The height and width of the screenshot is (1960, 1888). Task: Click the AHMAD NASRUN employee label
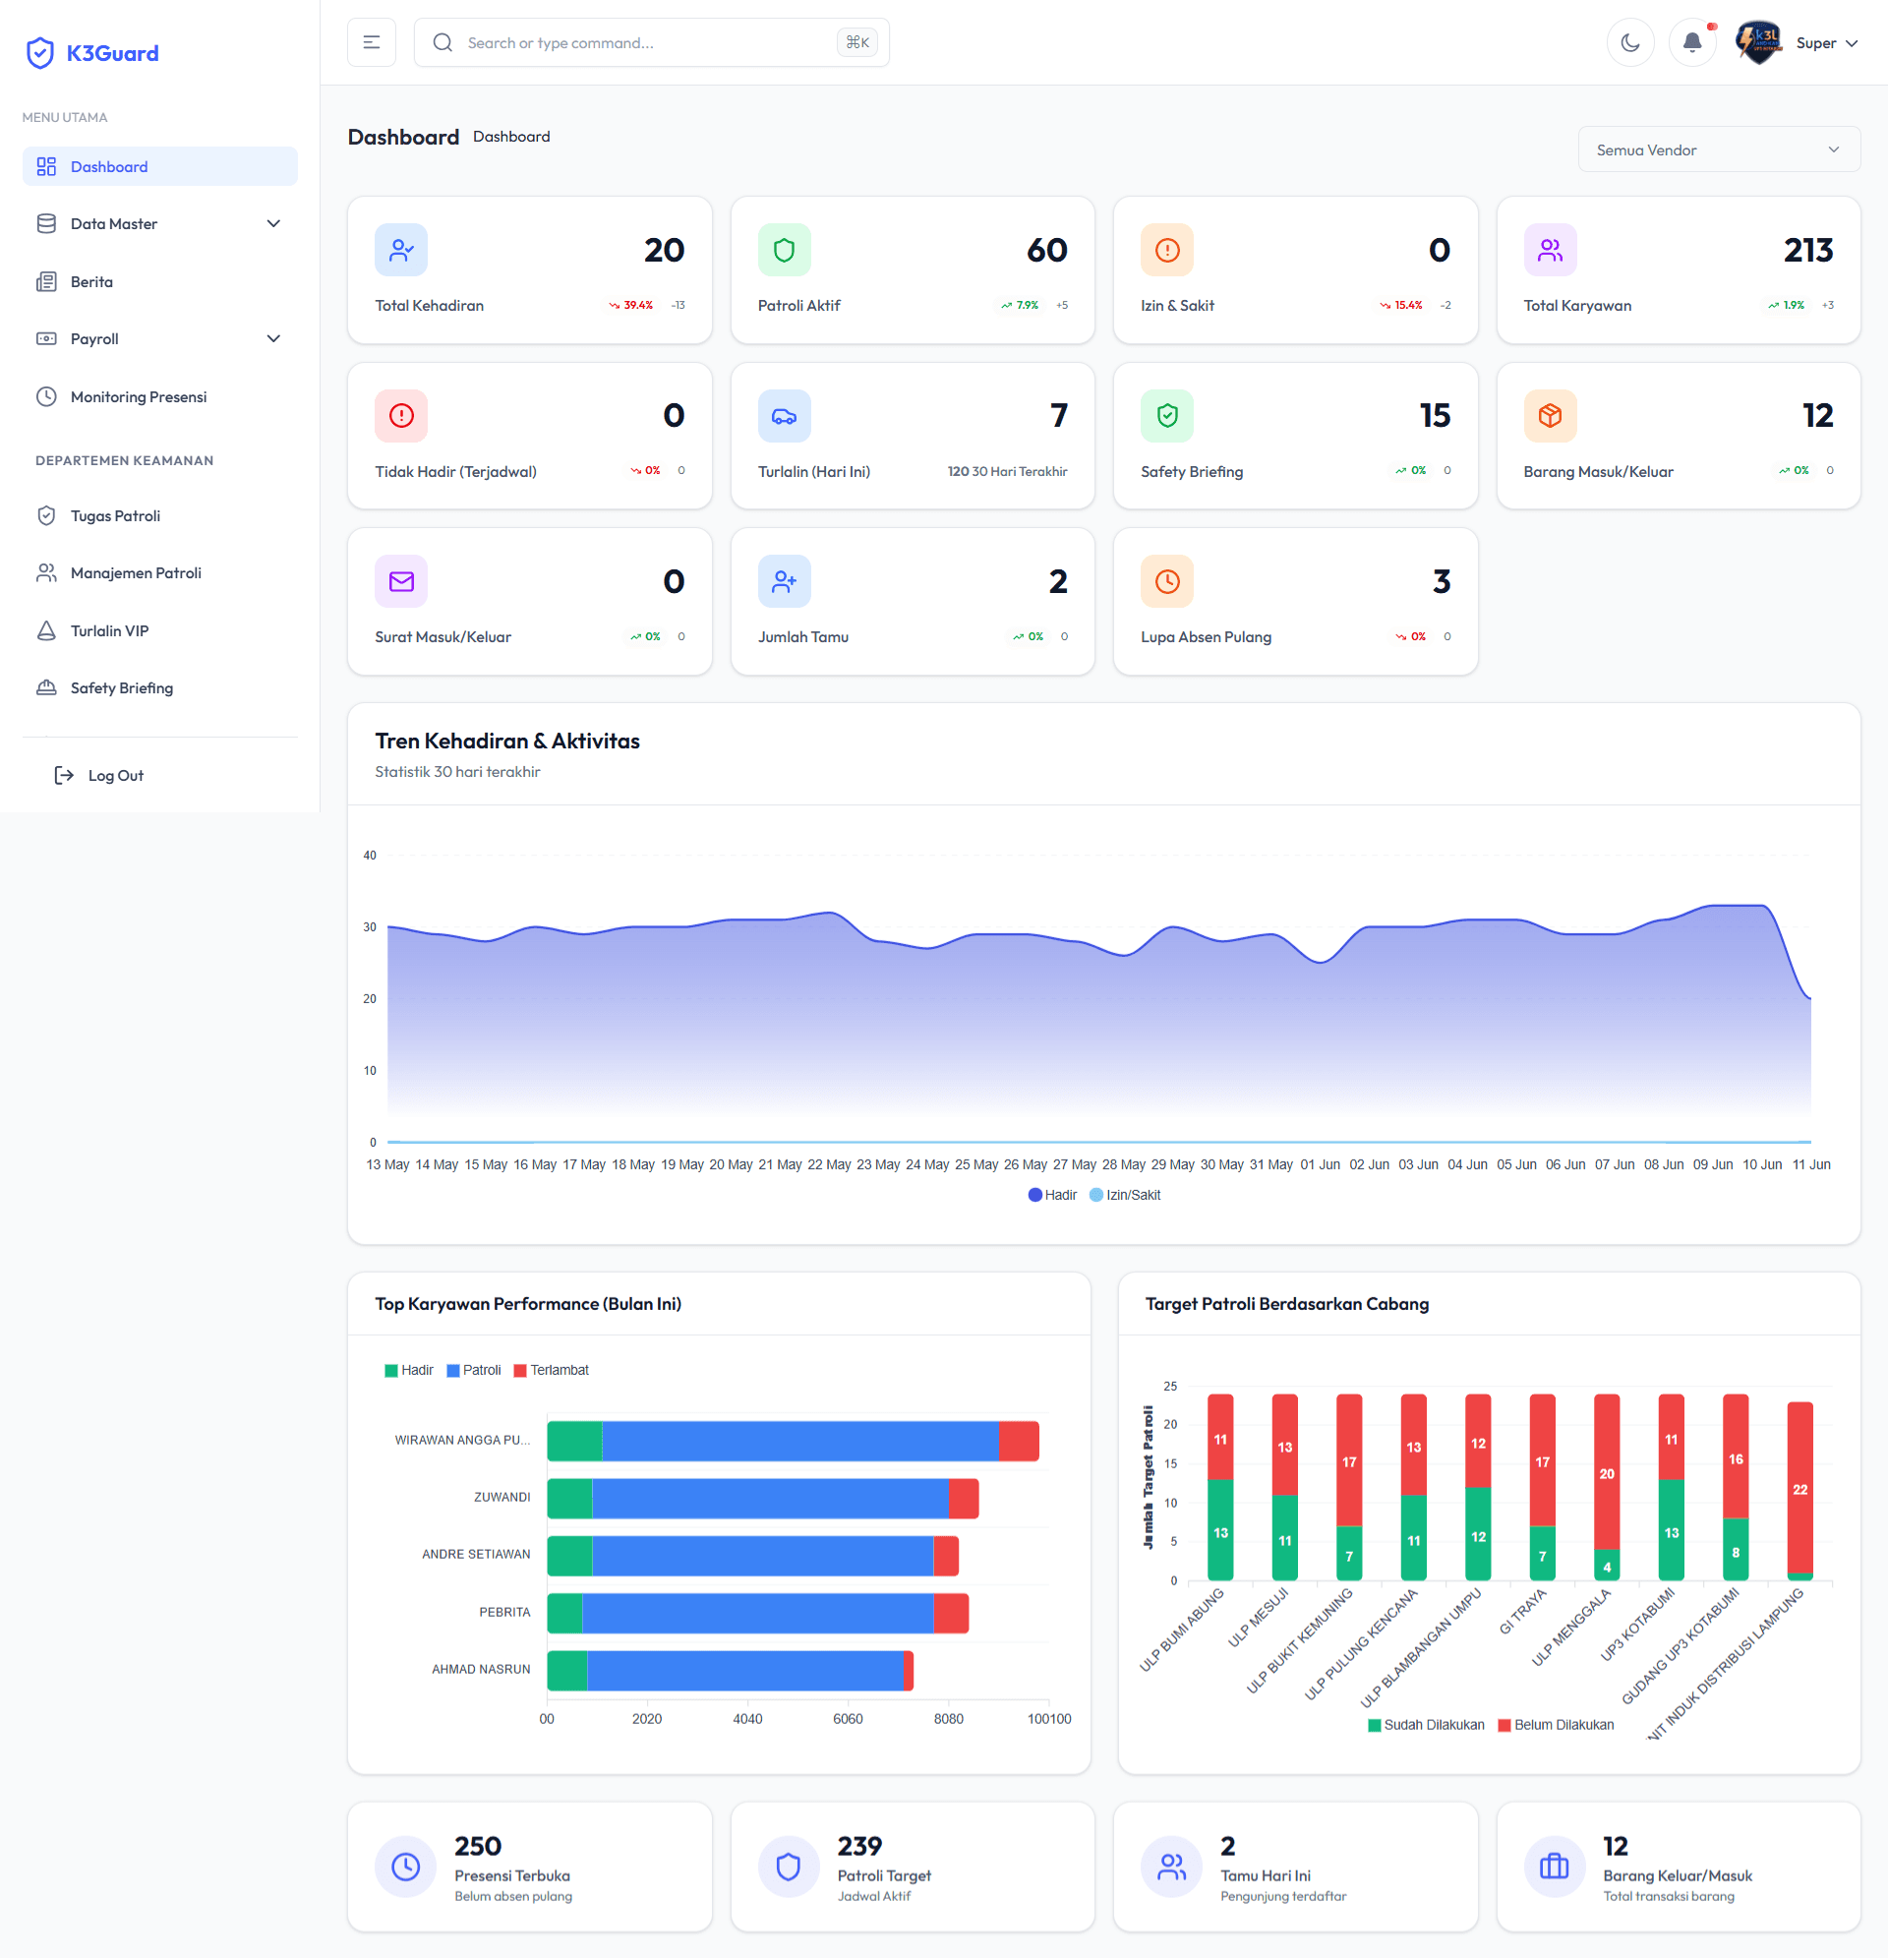tap(481, 1670)
